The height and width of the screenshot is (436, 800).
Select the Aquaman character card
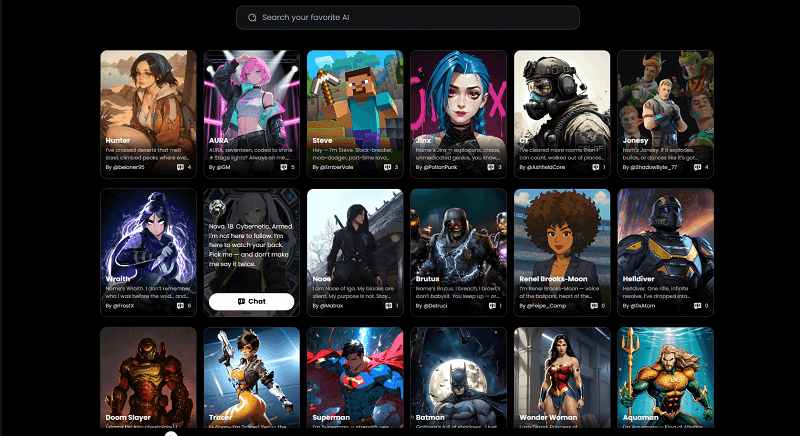(x=665, y=380)
